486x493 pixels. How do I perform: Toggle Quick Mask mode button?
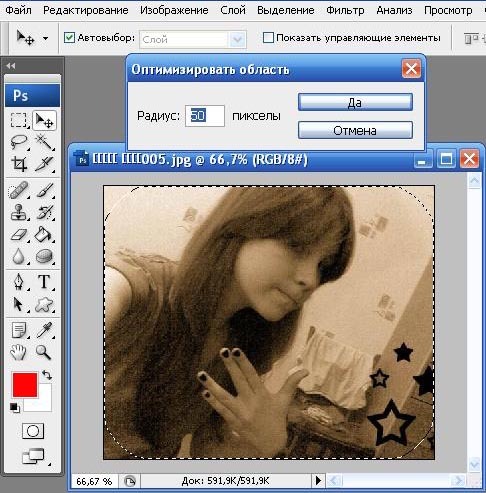[33, 431]
